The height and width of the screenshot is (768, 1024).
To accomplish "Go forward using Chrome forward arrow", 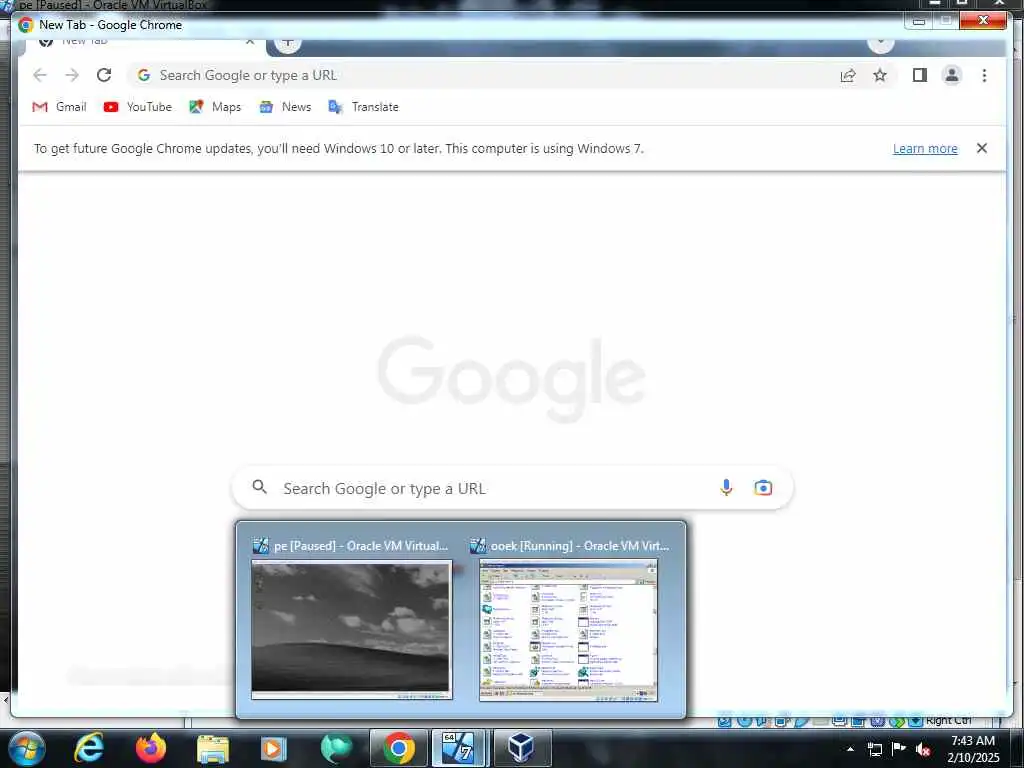I will (72, 75).
